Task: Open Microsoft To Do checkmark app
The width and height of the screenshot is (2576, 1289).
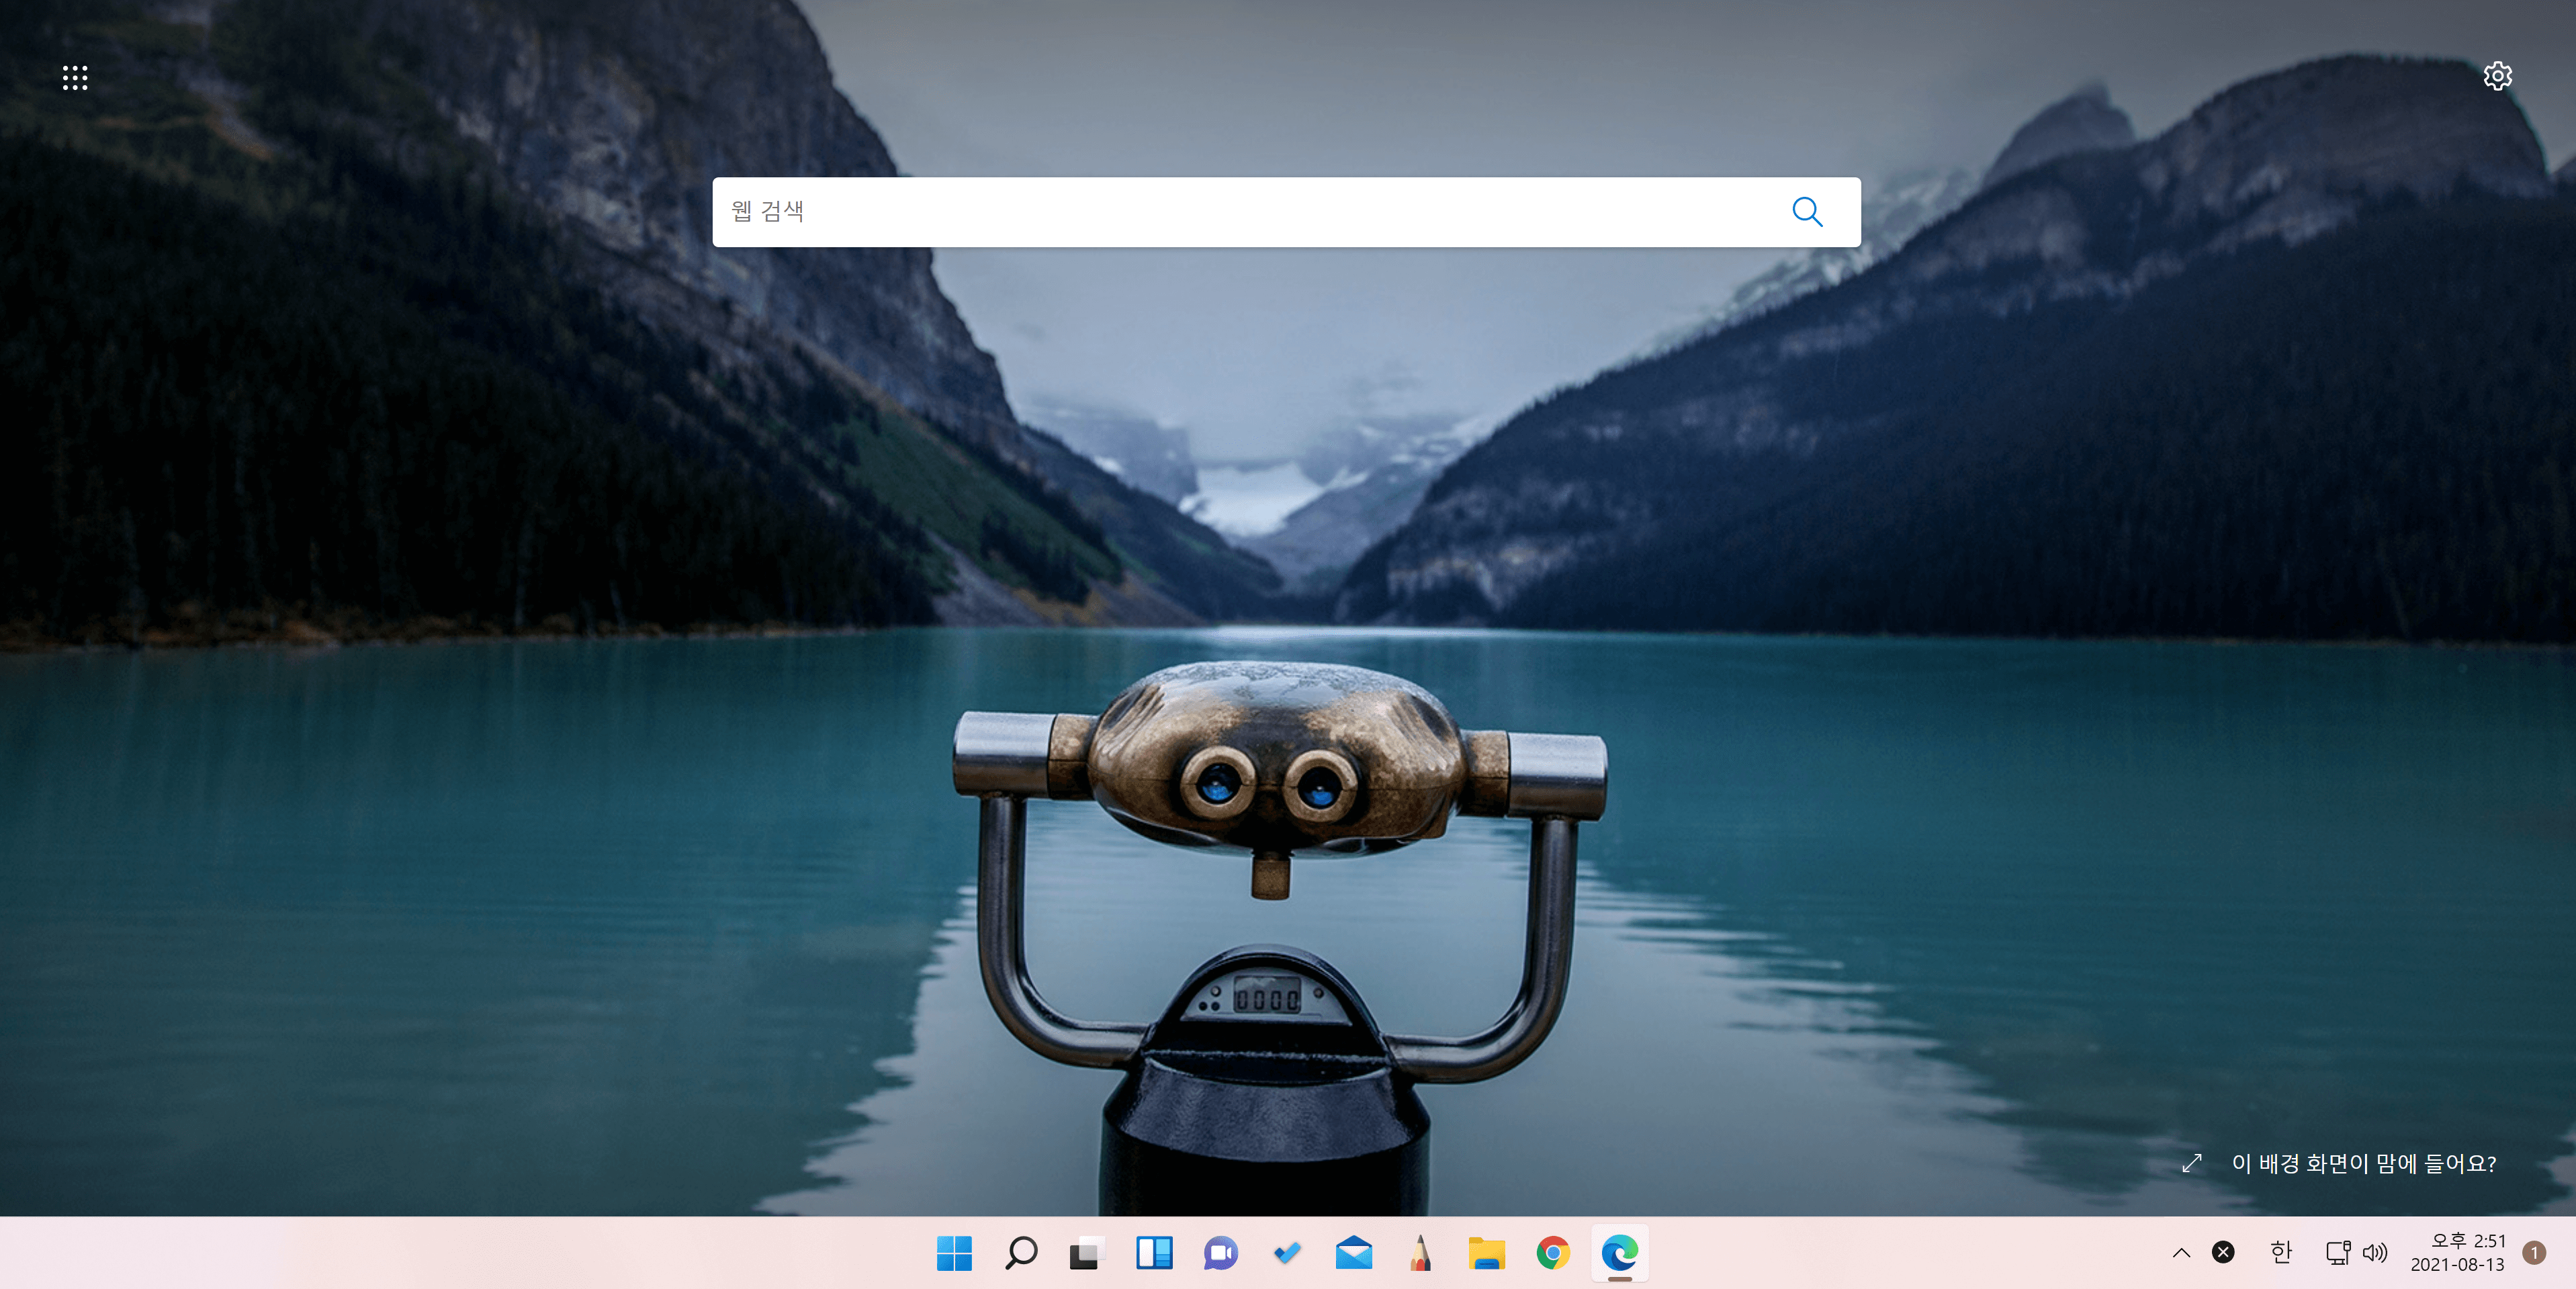Action: tap(1287, 1252)
